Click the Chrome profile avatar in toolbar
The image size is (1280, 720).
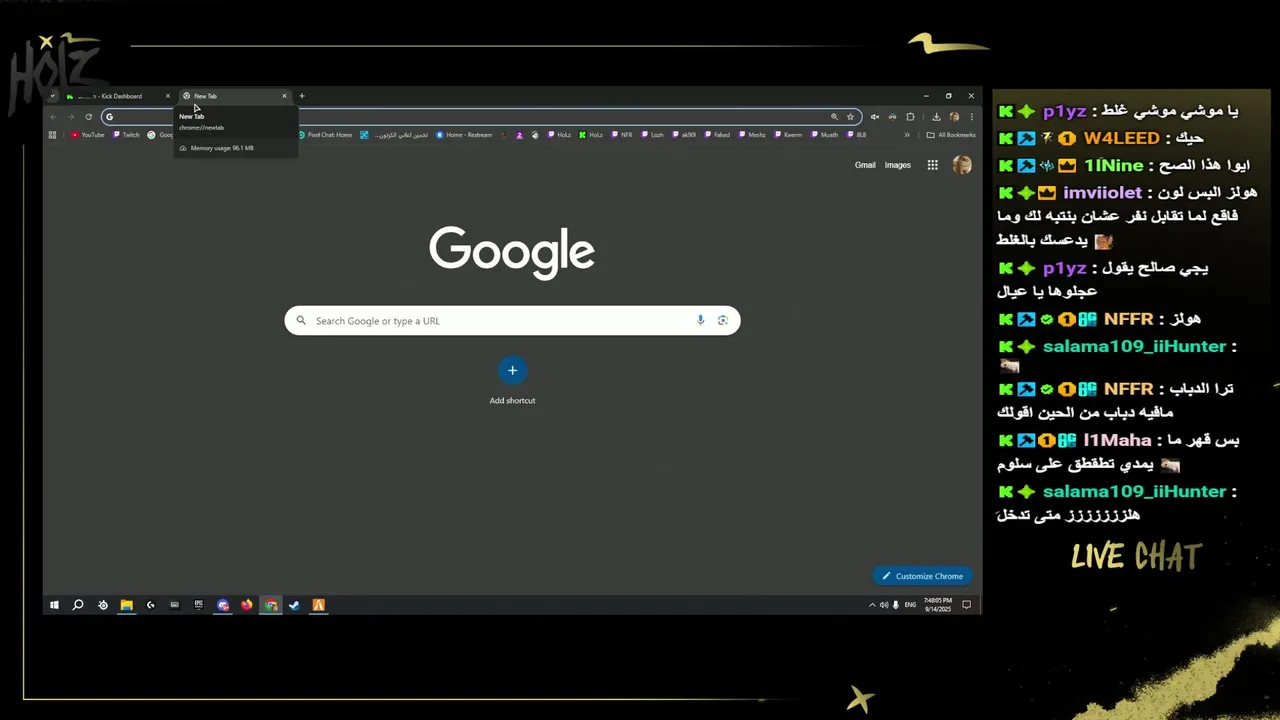(x=954, y=117)
